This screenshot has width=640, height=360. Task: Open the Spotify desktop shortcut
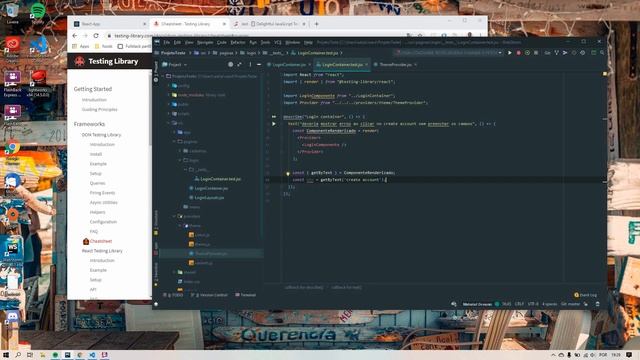38,13
